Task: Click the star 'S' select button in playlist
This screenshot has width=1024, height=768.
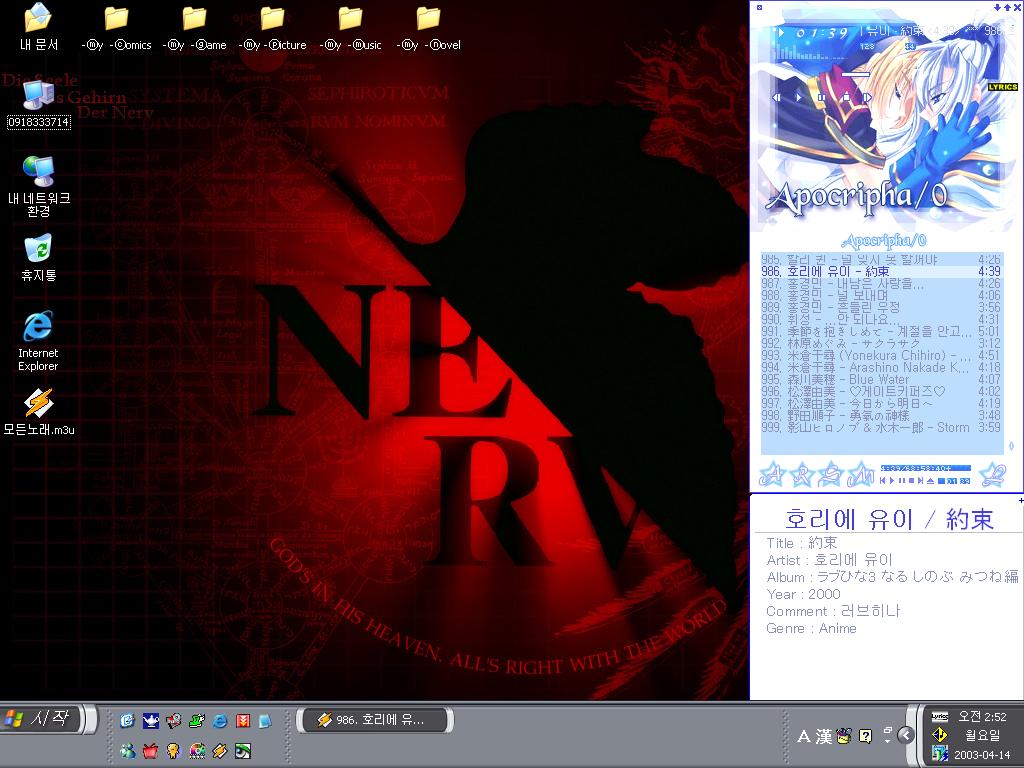Action: click(x=831, y=475)
